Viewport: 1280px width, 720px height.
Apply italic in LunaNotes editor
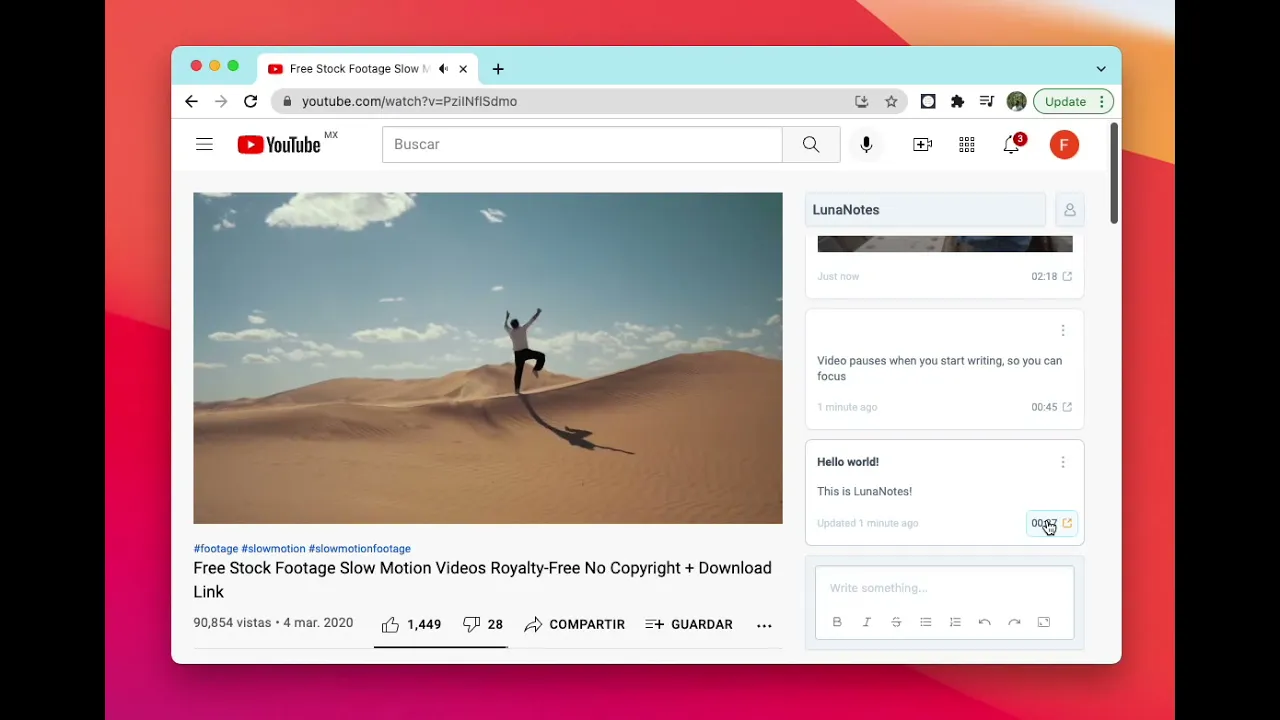pos(867,622)
